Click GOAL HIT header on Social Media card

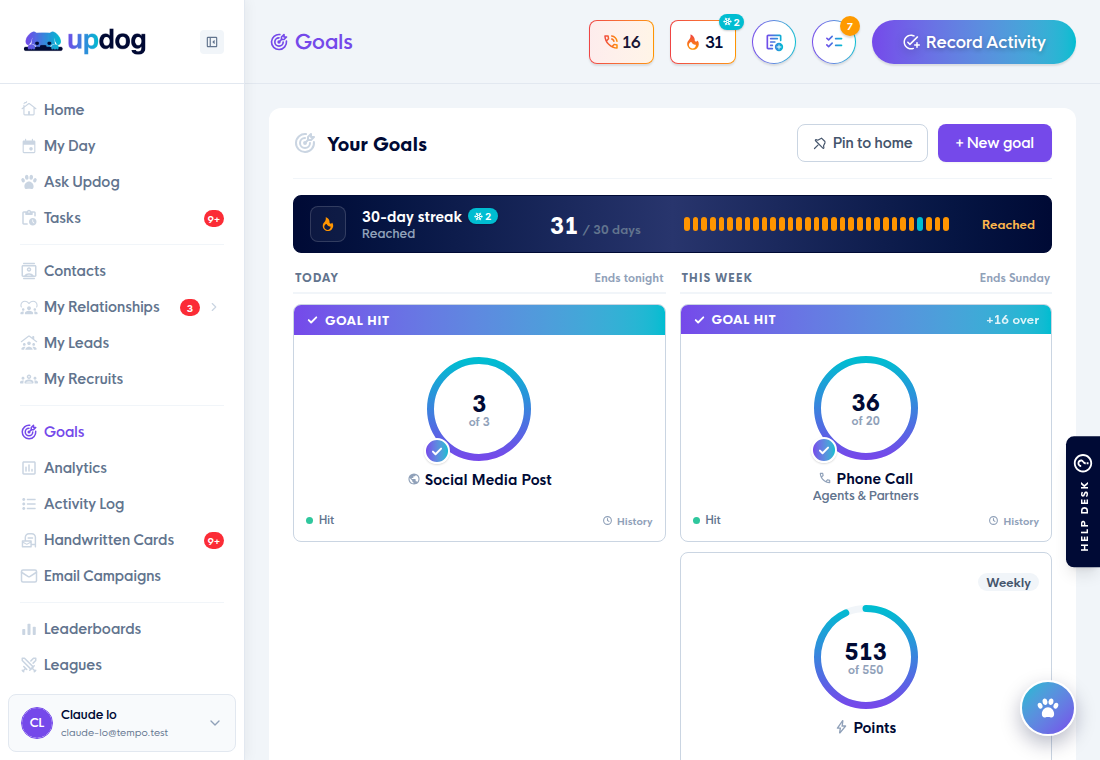(479, 320)
